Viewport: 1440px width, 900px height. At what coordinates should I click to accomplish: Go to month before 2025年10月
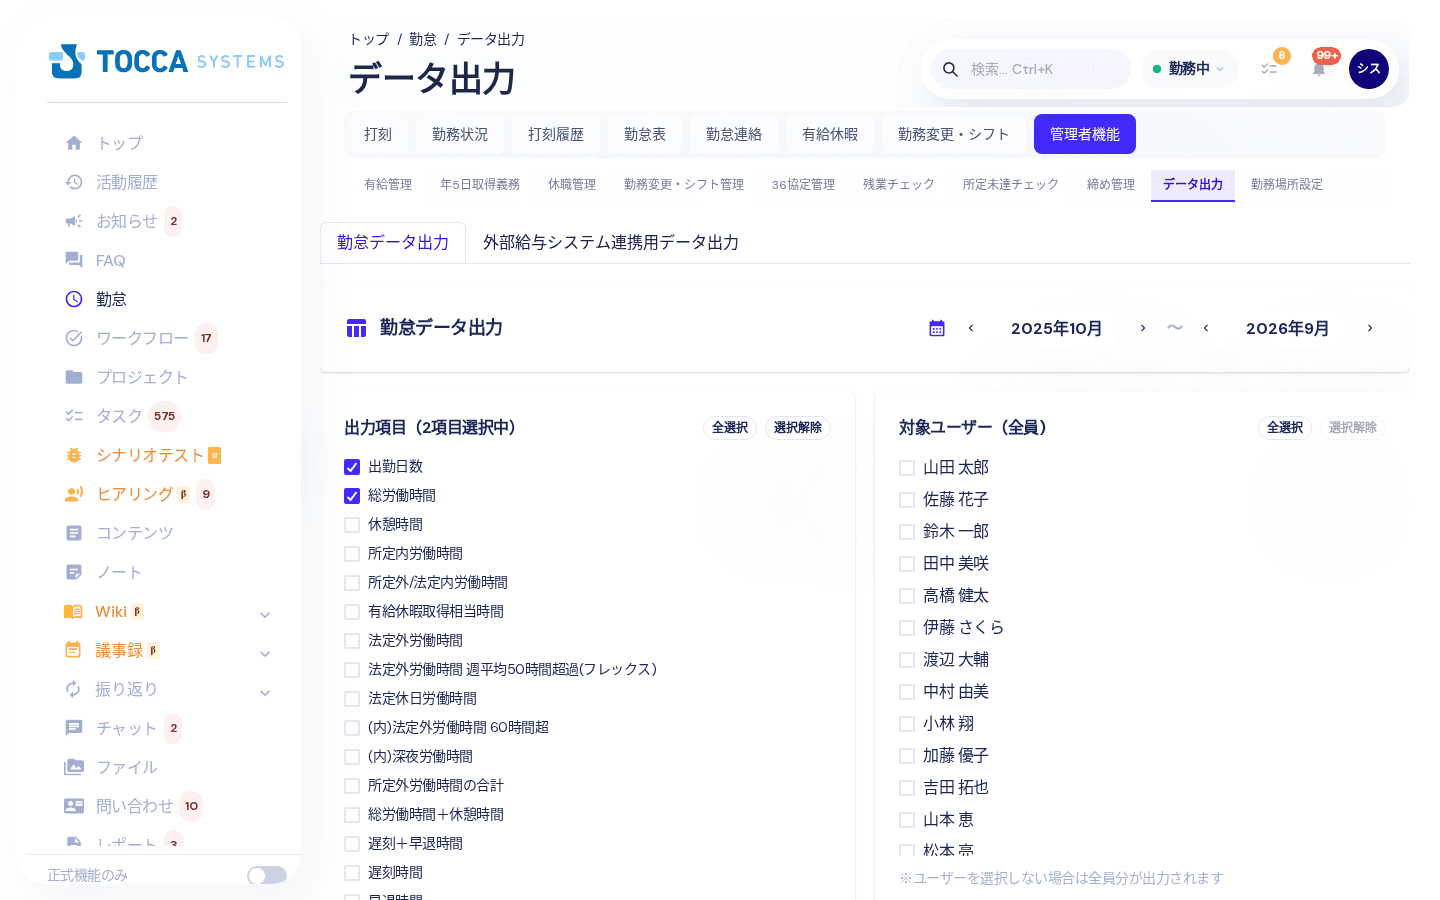971,328
